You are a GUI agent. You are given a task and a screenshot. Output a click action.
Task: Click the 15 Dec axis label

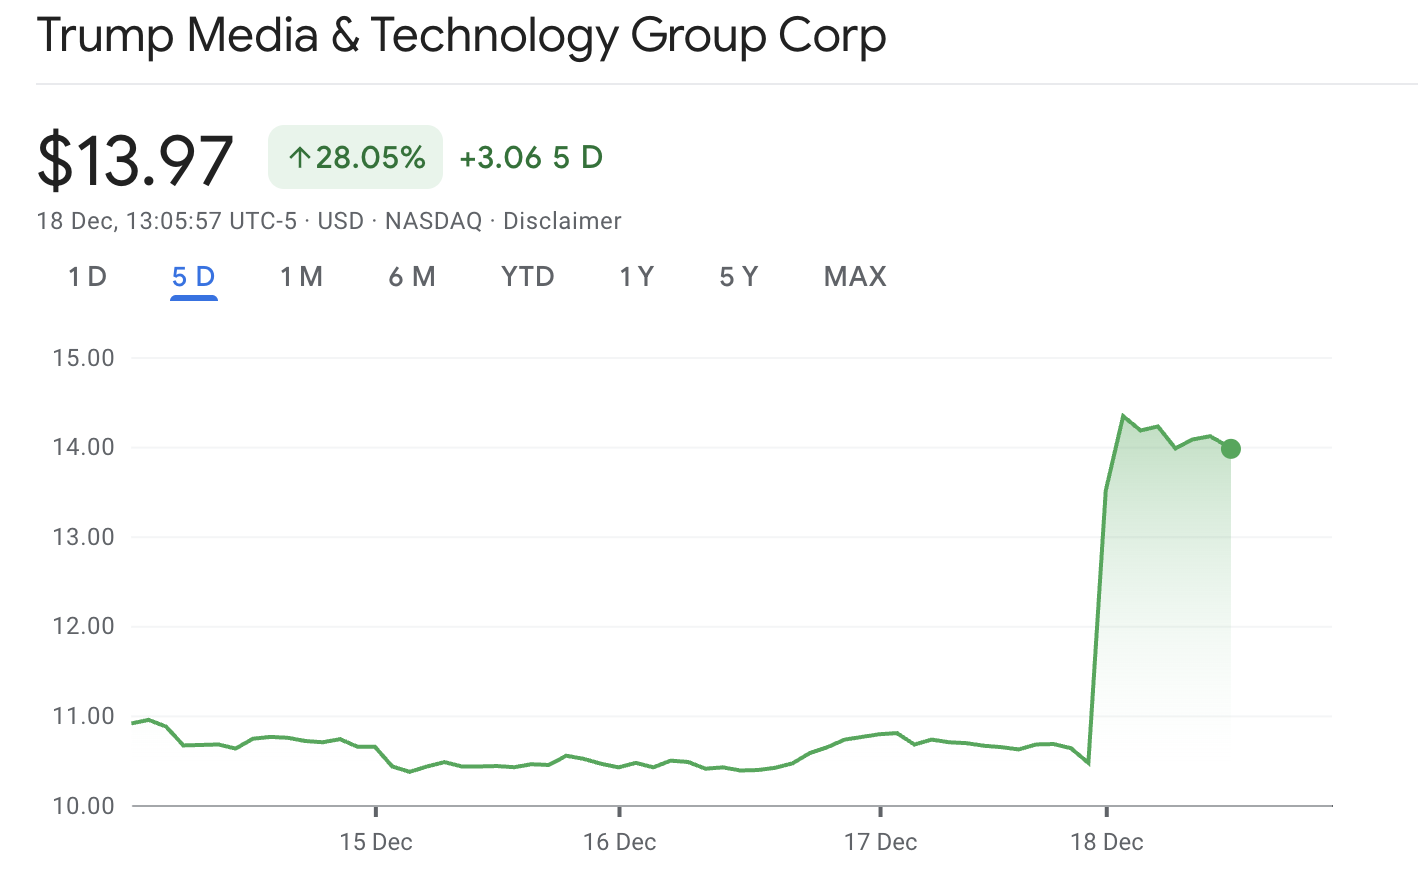376,843
